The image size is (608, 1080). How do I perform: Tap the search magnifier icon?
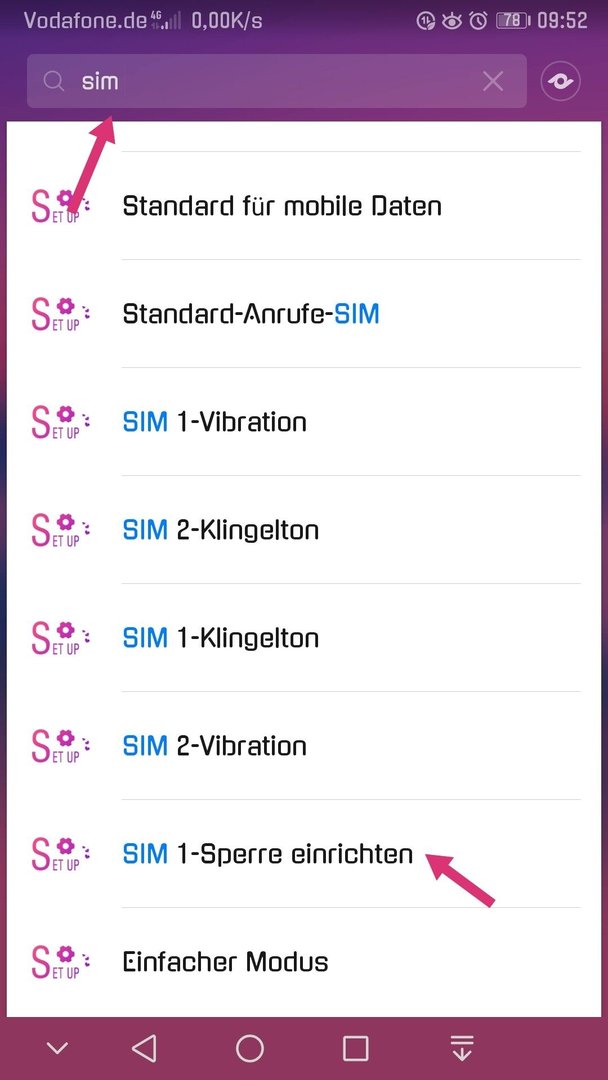pyautogui.click(x=54, y=82)
